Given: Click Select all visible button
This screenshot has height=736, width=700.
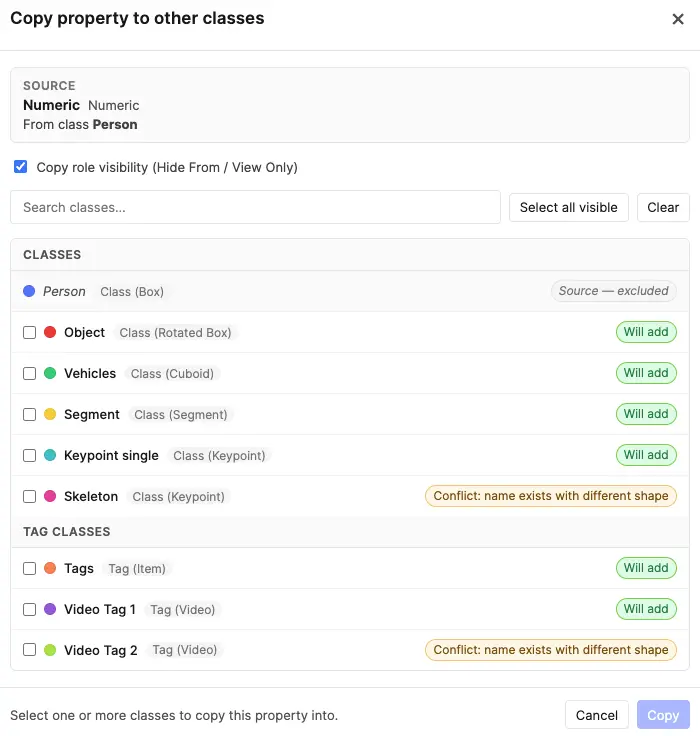Looking at the screenshot, I should [569, 207].
